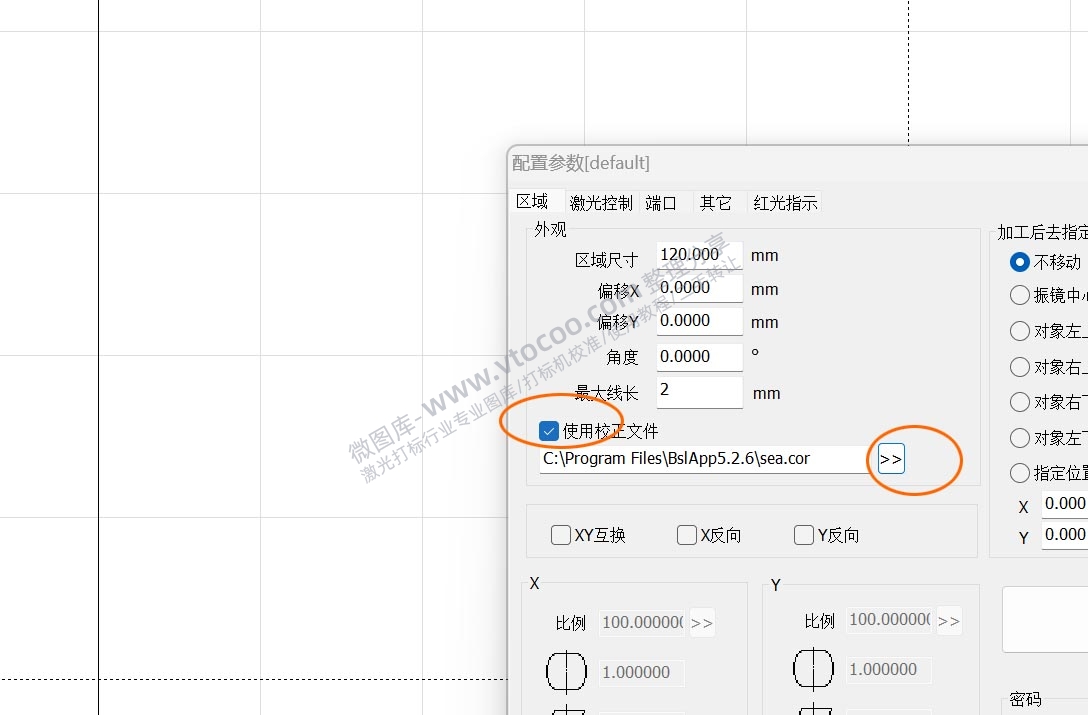Click the 区域尺寸 value field
The height and width of the screenshot is (715, 1088).
(698, 254)
